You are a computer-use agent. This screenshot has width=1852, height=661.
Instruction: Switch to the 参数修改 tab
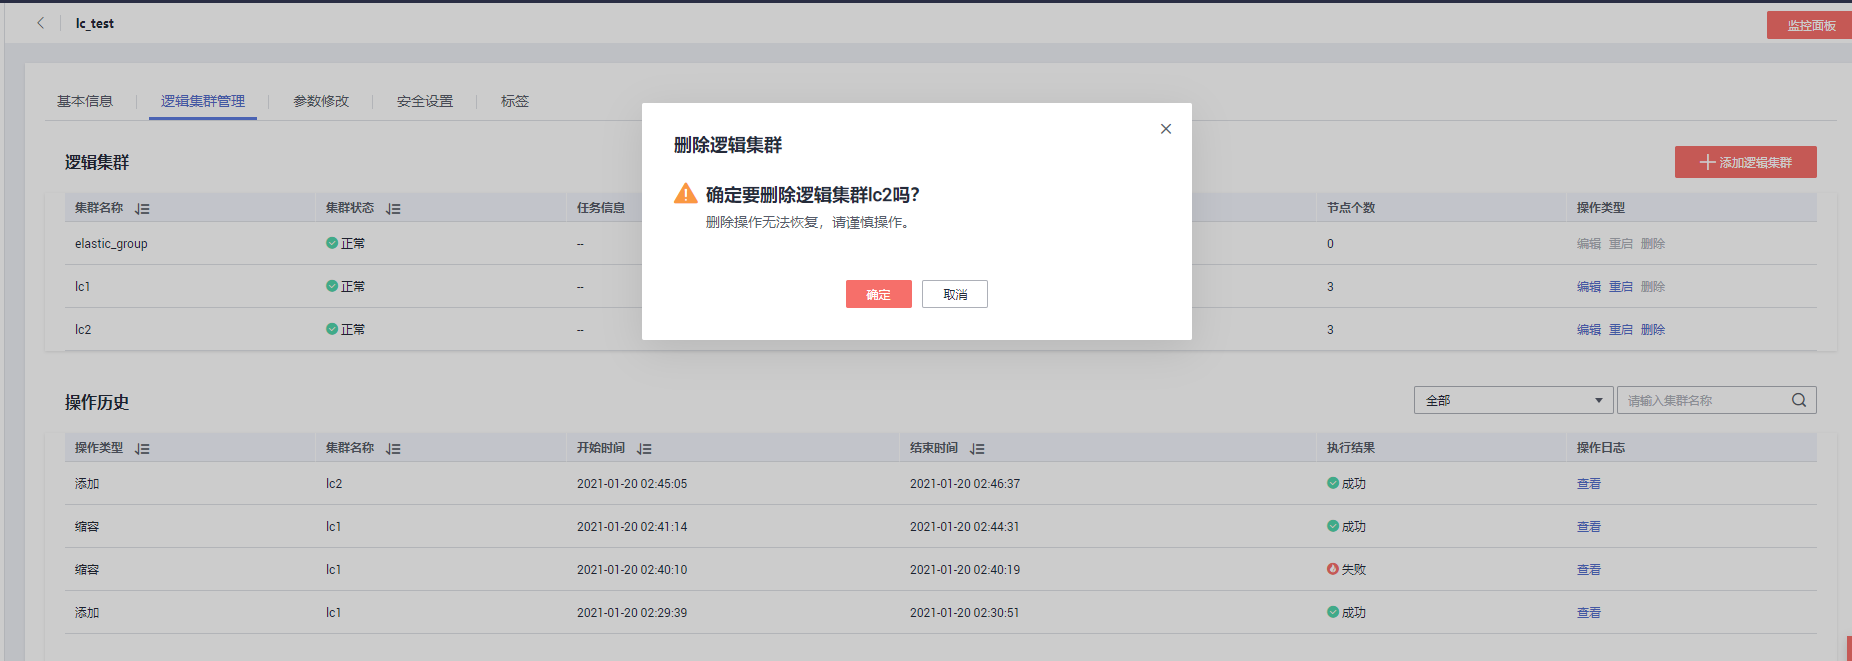(x=321, y=101)
